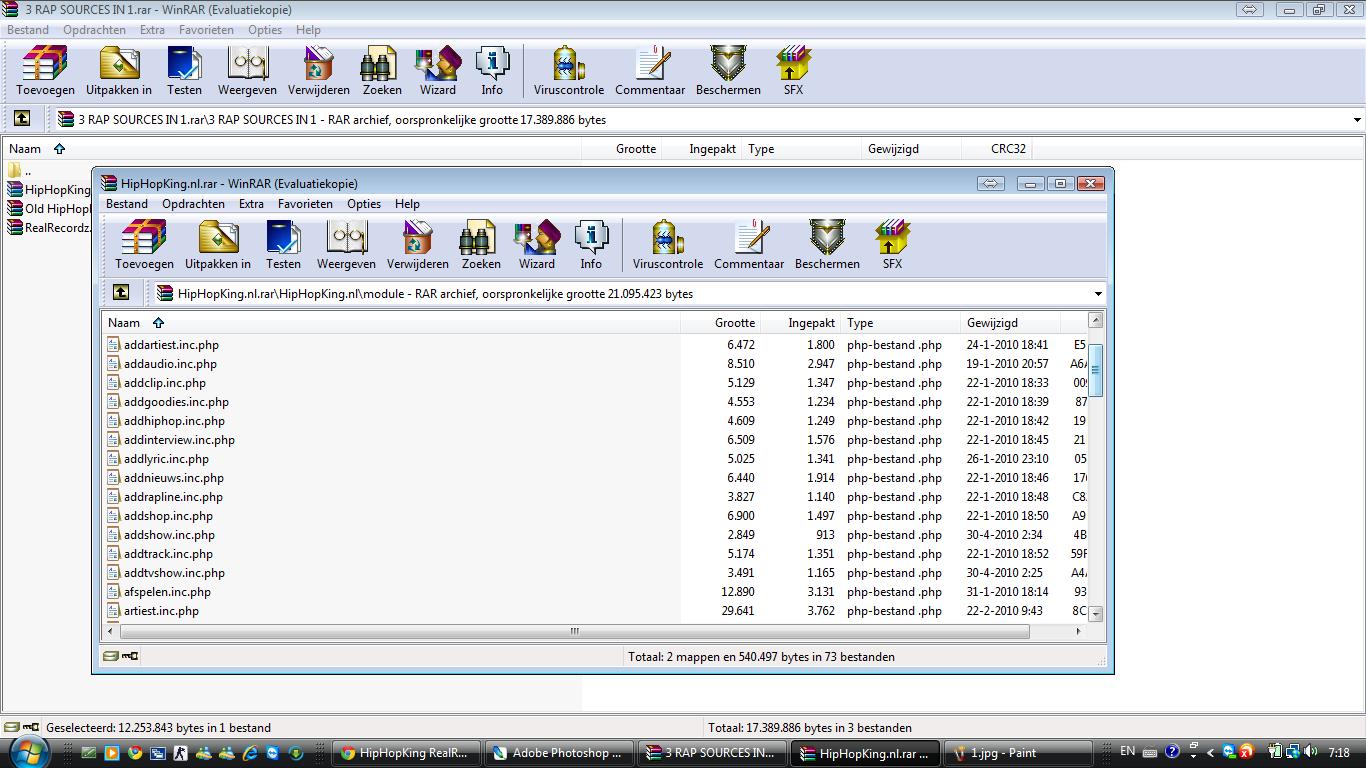The height and width of the screenshot is (768, 1366).
Task: Switch to Adobe Photoshop taskbar item
Action: pyautogui.click(x=559, y=753)
